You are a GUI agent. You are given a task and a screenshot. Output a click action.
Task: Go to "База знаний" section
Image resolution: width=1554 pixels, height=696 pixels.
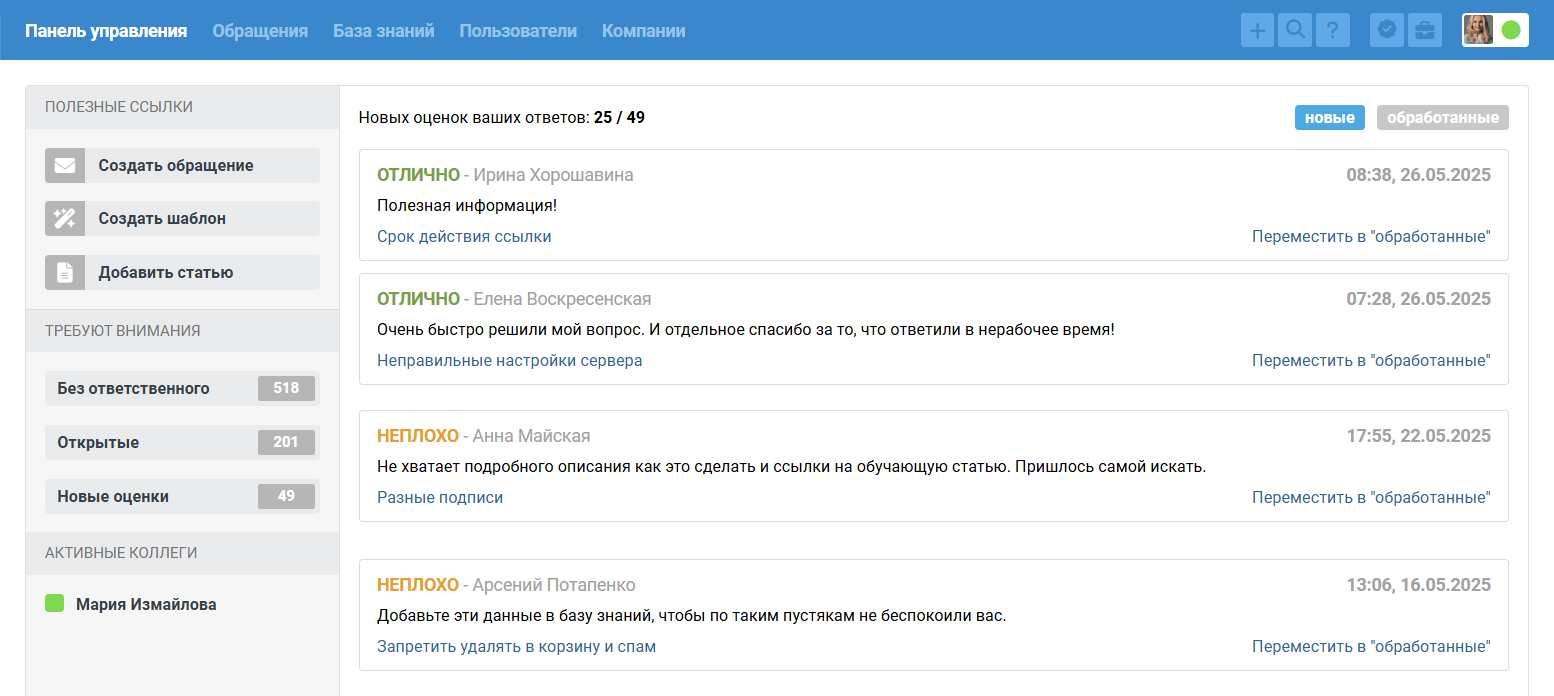click(384, 31)
